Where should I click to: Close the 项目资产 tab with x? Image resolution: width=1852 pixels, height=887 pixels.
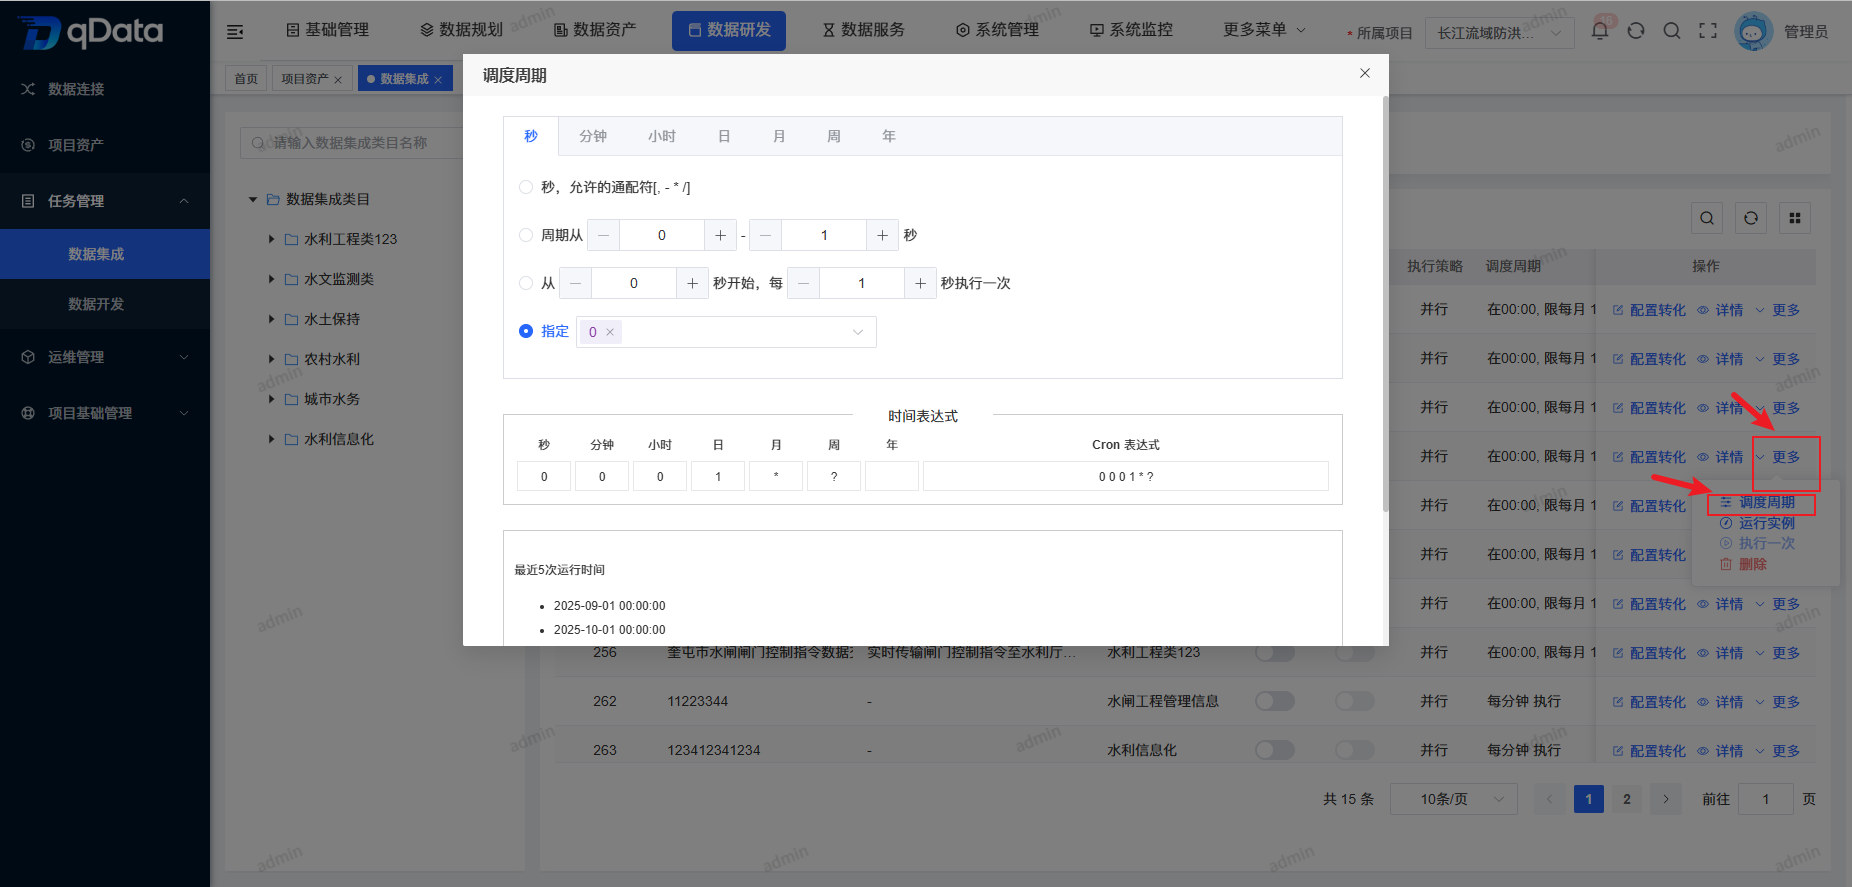(338, 80)
